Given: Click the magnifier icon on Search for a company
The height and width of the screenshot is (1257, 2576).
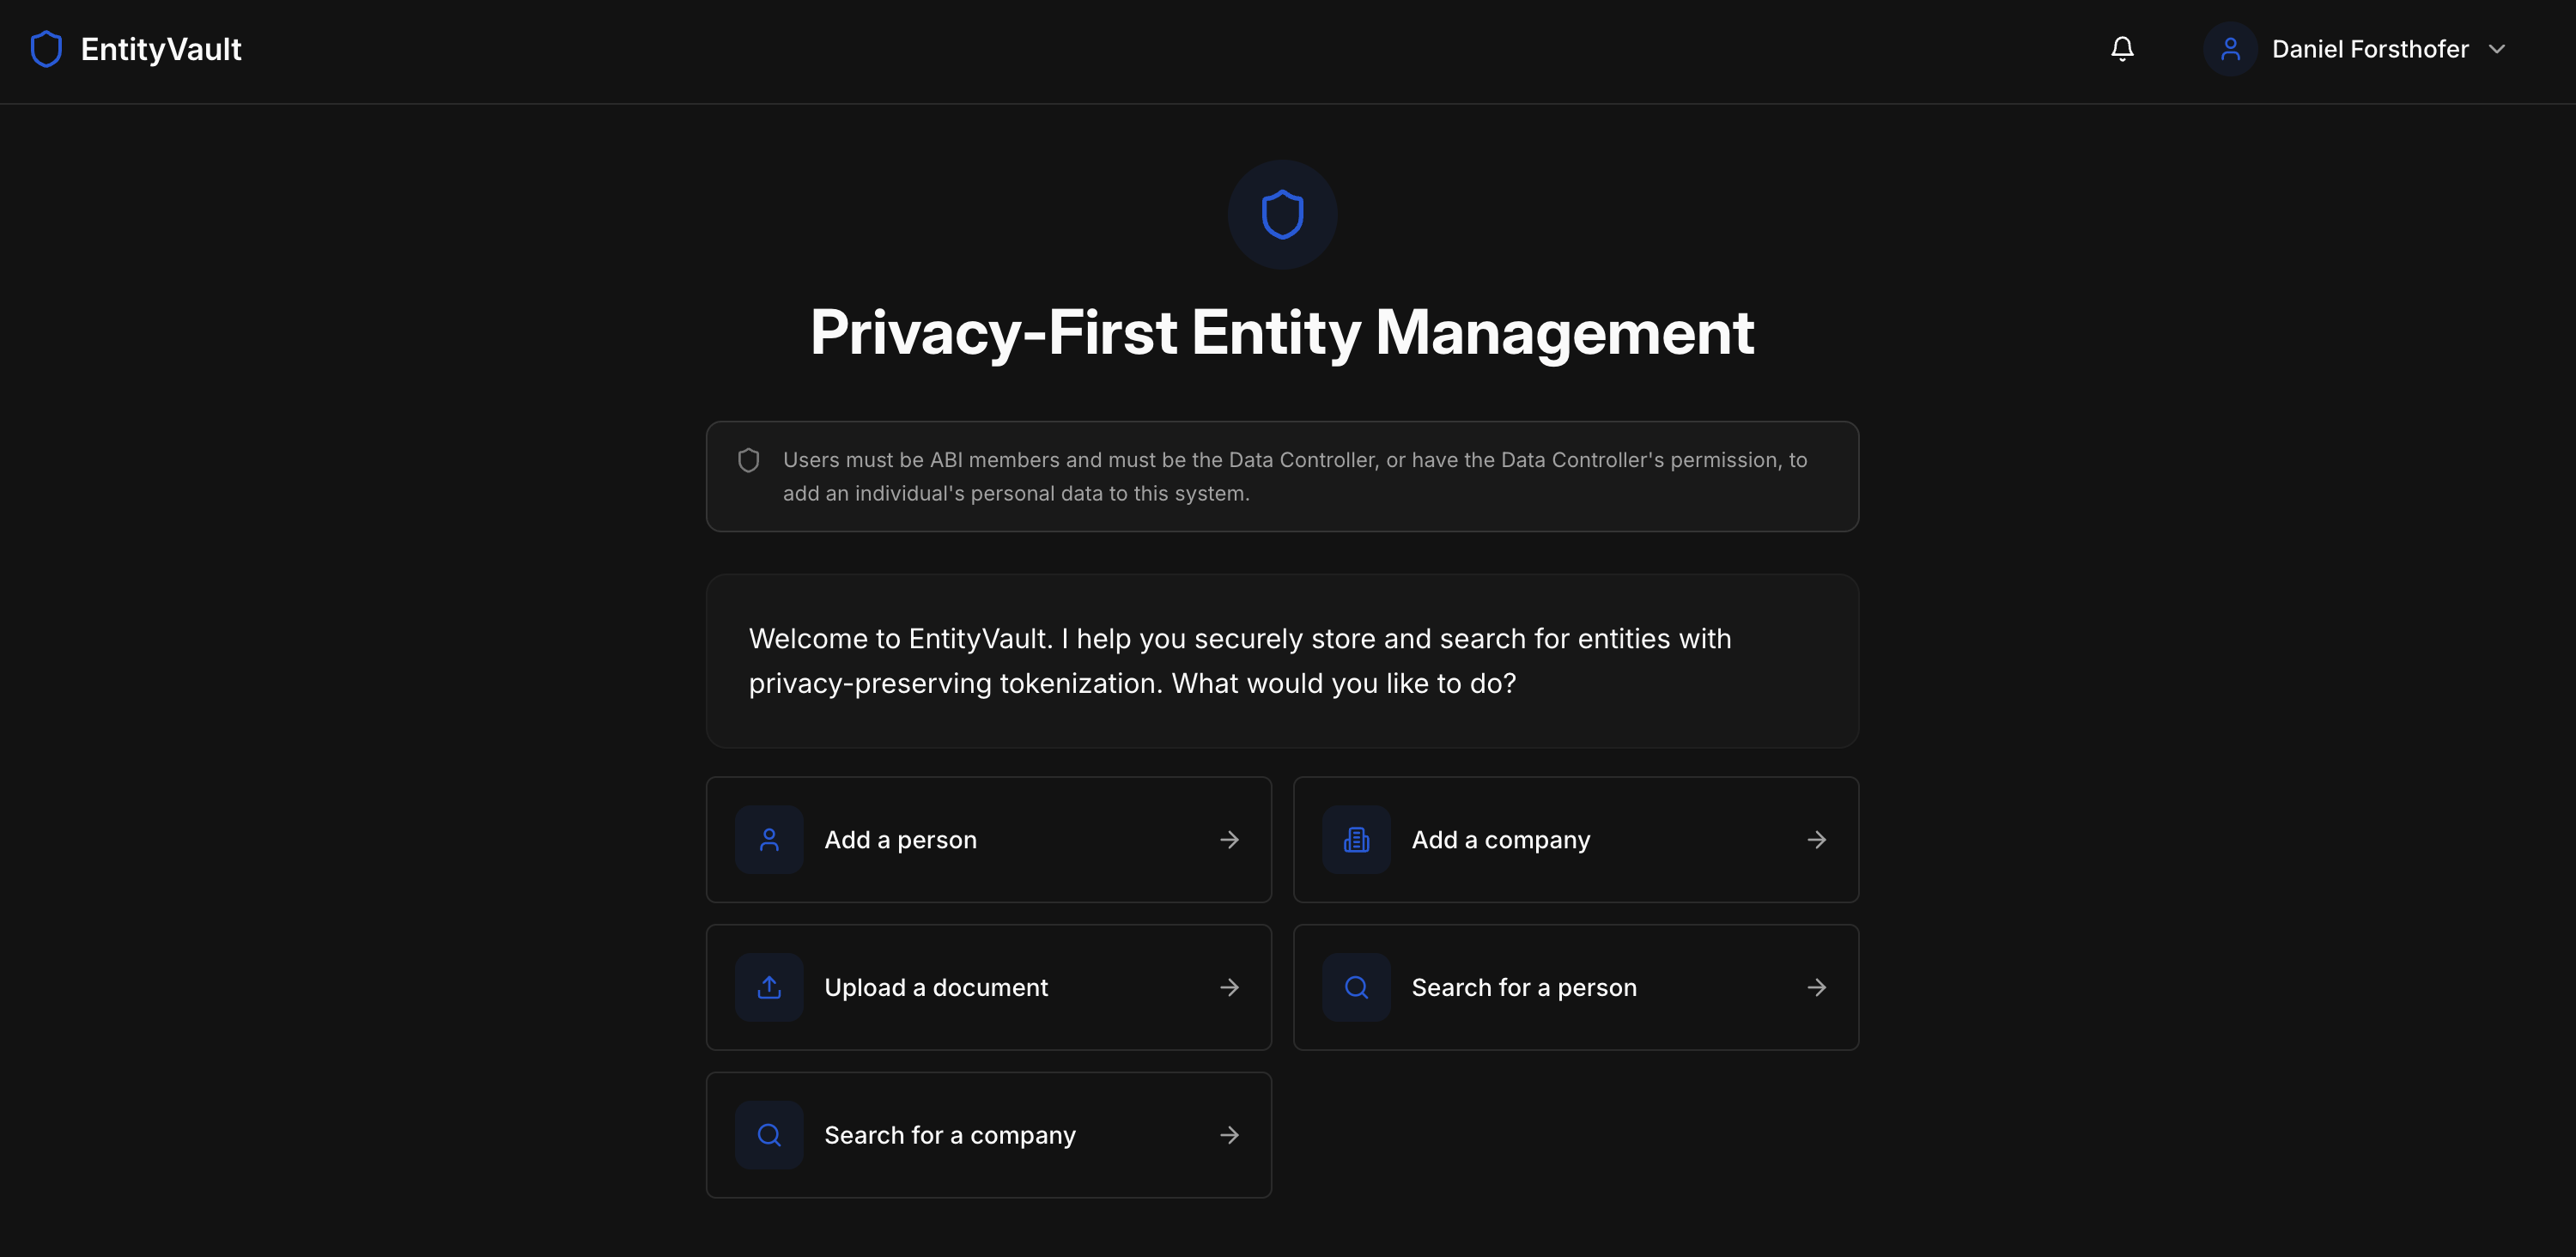Looking at the screenshot, I should [769, 1135].
